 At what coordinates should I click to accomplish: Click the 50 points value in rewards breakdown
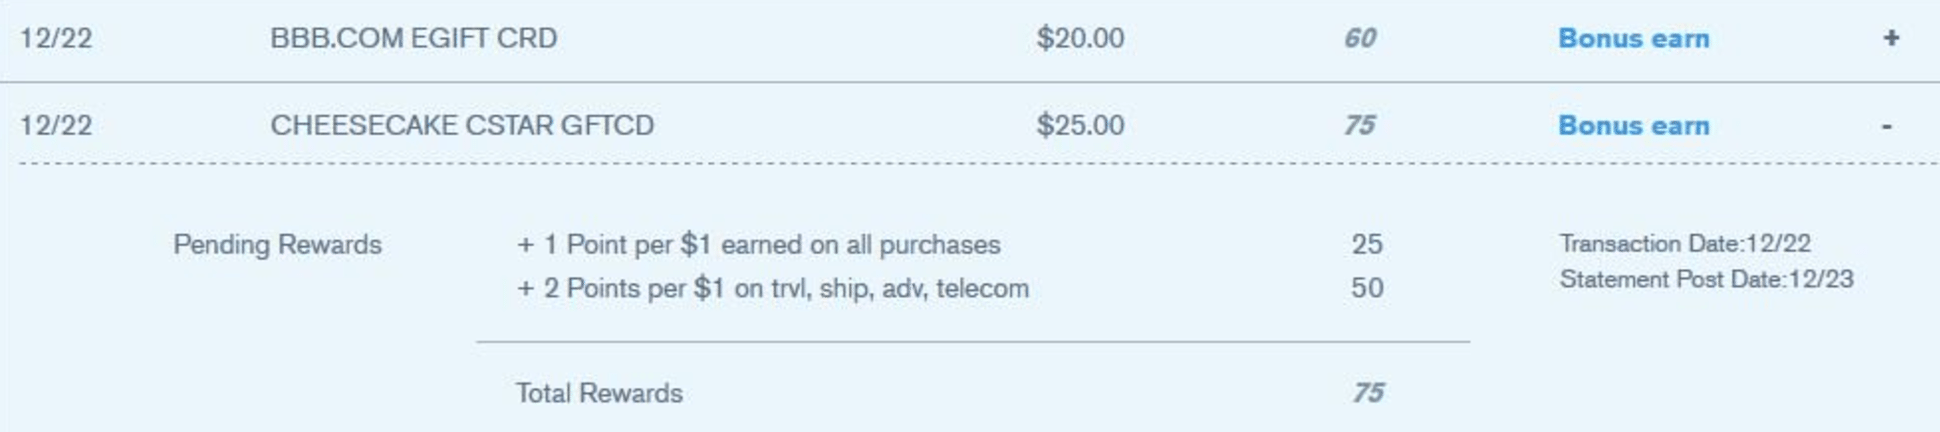(x=1367, y=288)
